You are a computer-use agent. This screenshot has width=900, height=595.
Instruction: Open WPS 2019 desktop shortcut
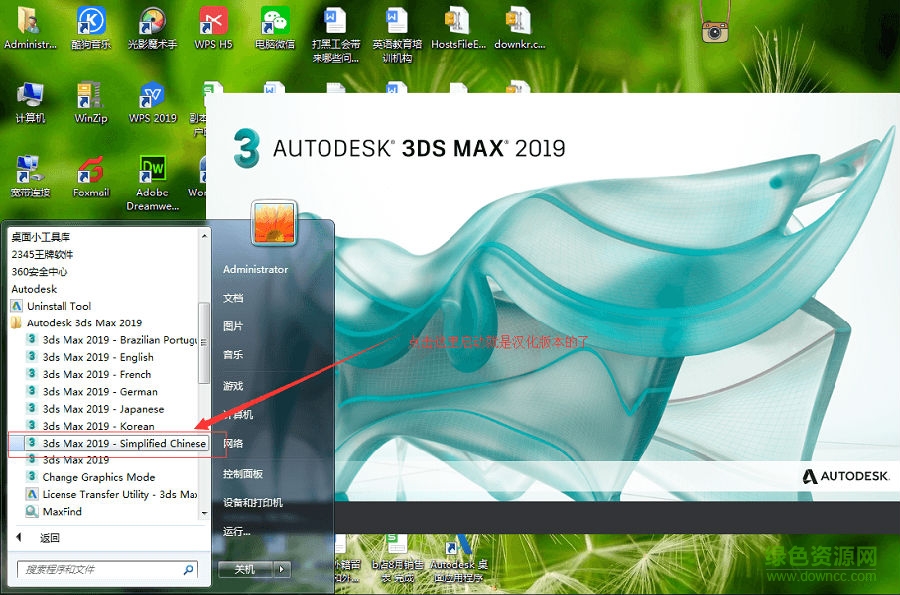pos(152,102)
